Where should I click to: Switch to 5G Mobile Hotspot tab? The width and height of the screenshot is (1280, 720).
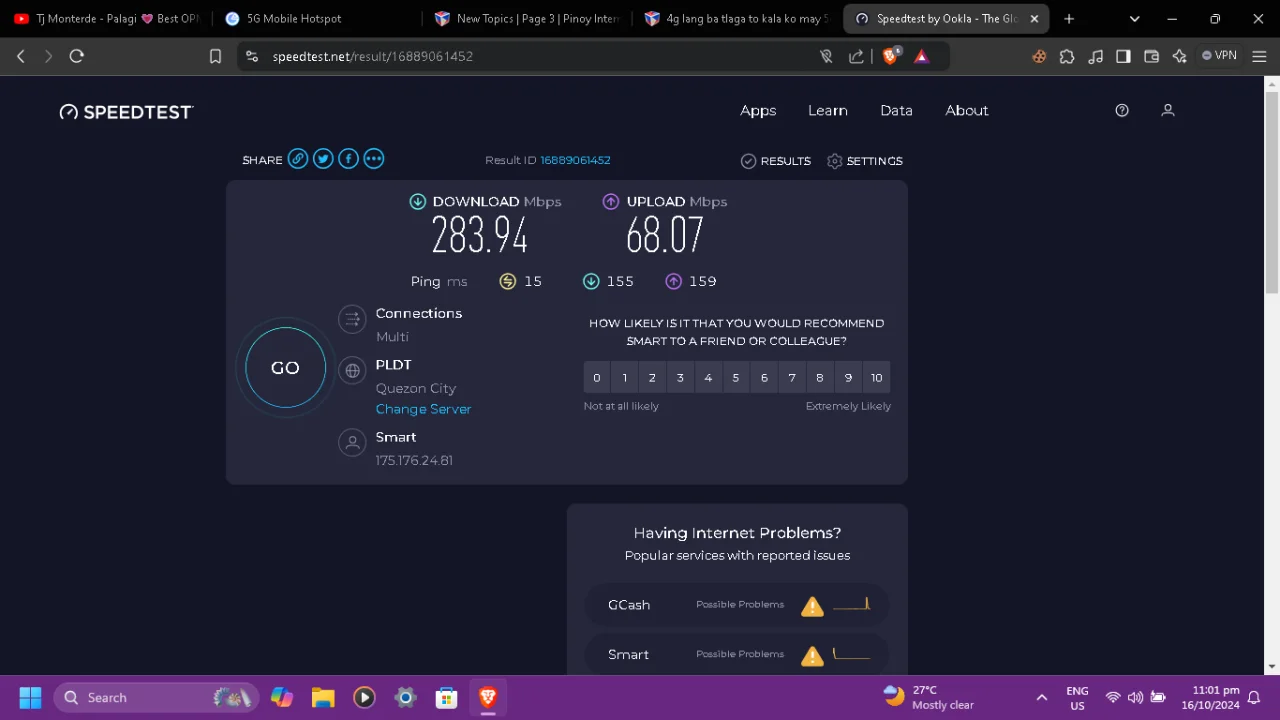pos(314,18)
